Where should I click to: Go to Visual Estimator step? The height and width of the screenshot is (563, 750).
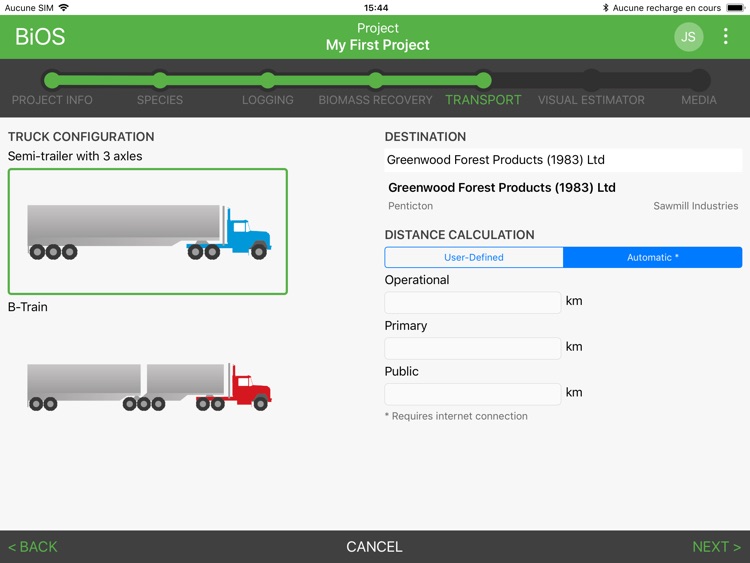tap(591, 100)
